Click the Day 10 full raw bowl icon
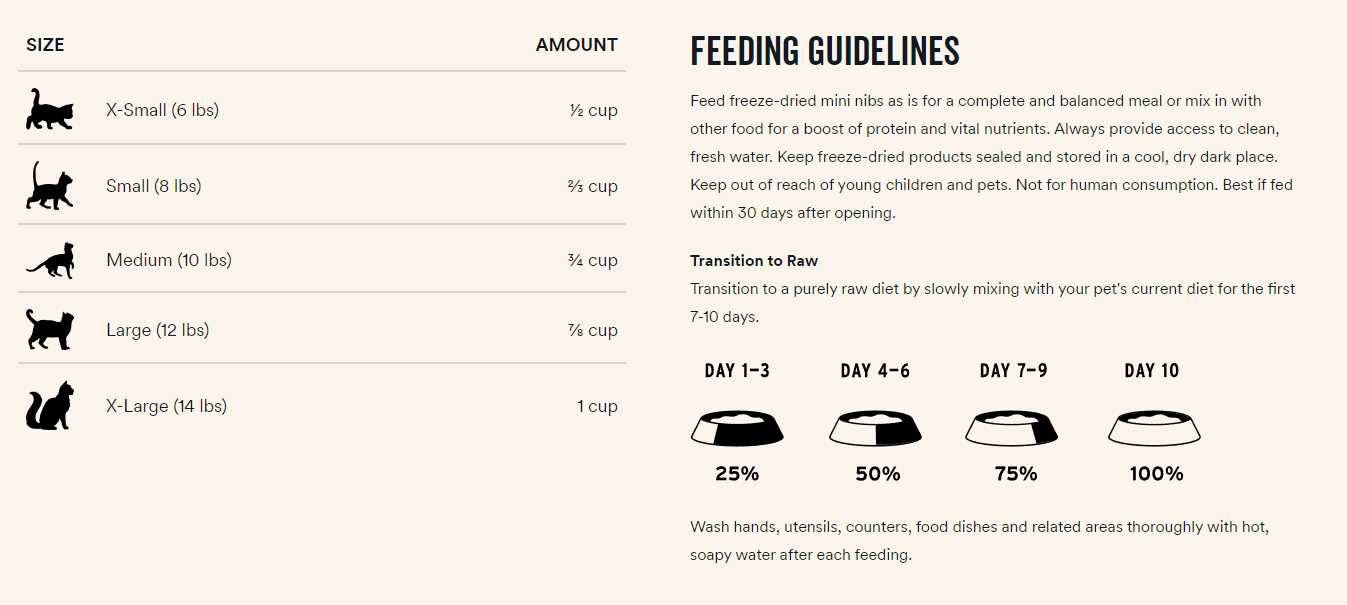The image size is (1347, 605). [1154, 428]
